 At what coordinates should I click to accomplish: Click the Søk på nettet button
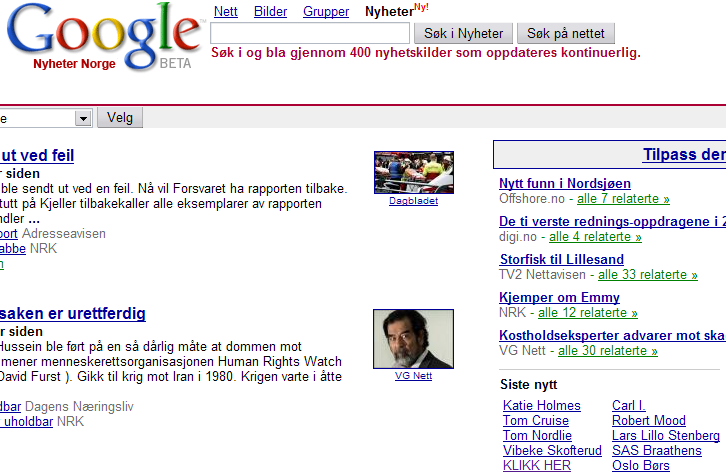point(566,33)
